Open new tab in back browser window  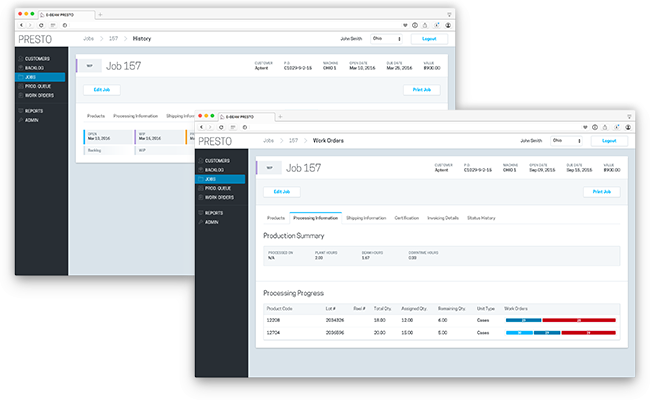100,15
